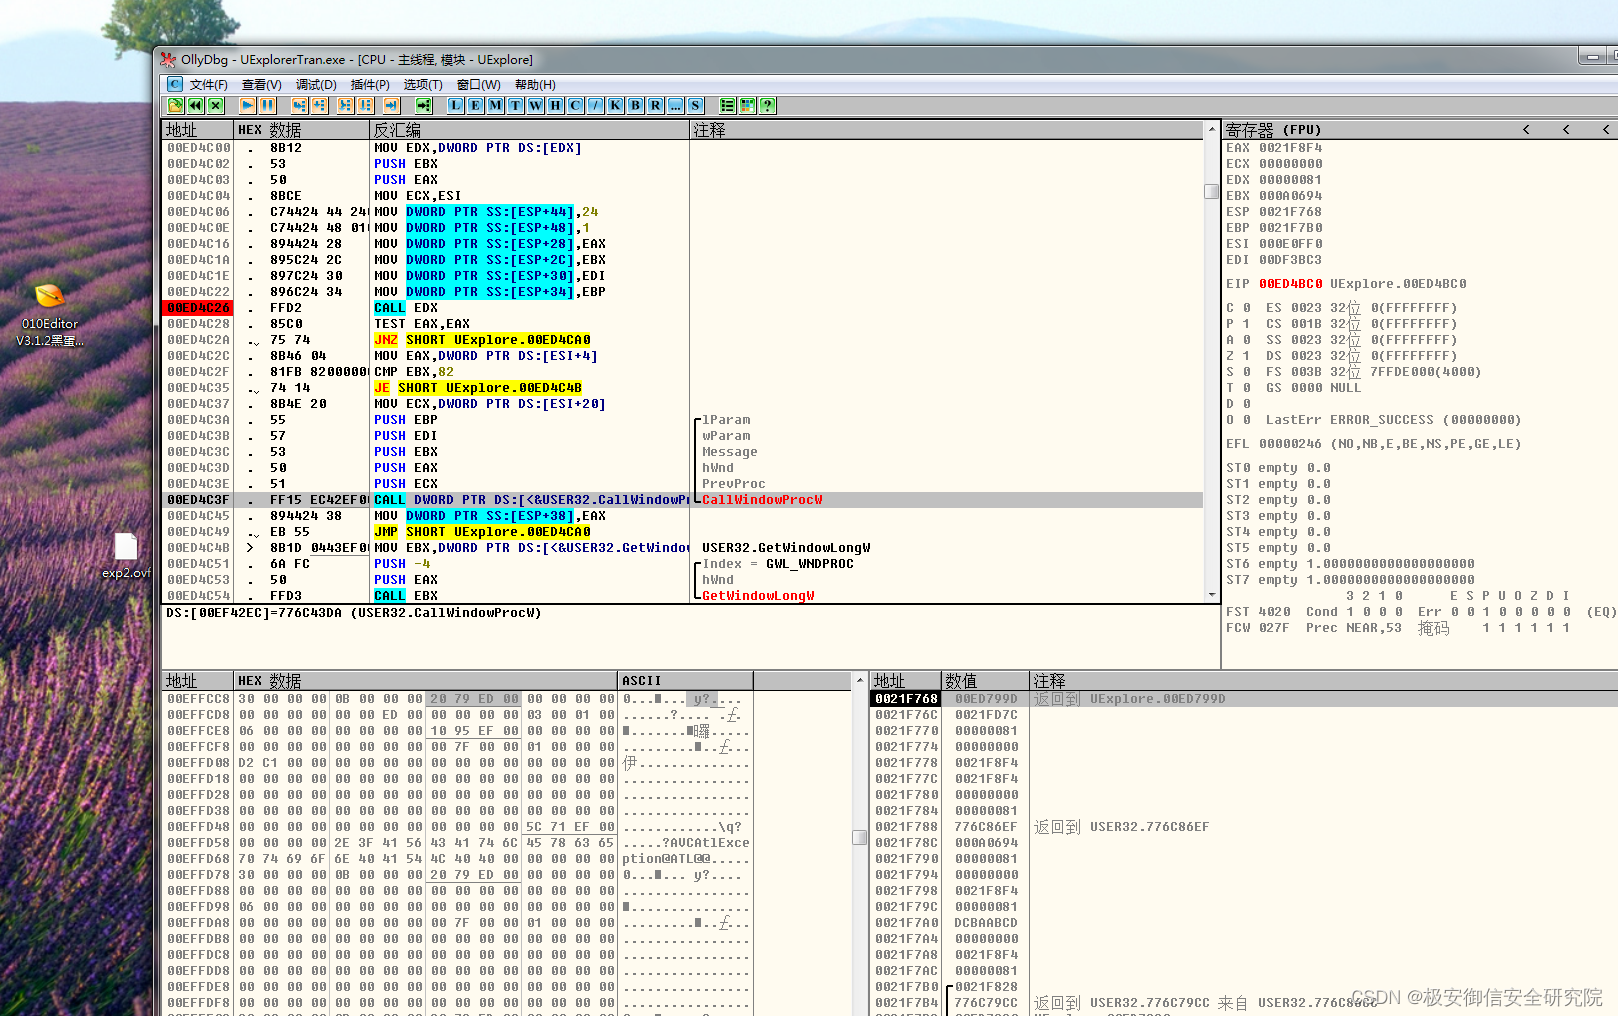Screen dimensions: 1618x1016
Task: Click the rightmost arrow in registers header
Action: coord(1606,130)
